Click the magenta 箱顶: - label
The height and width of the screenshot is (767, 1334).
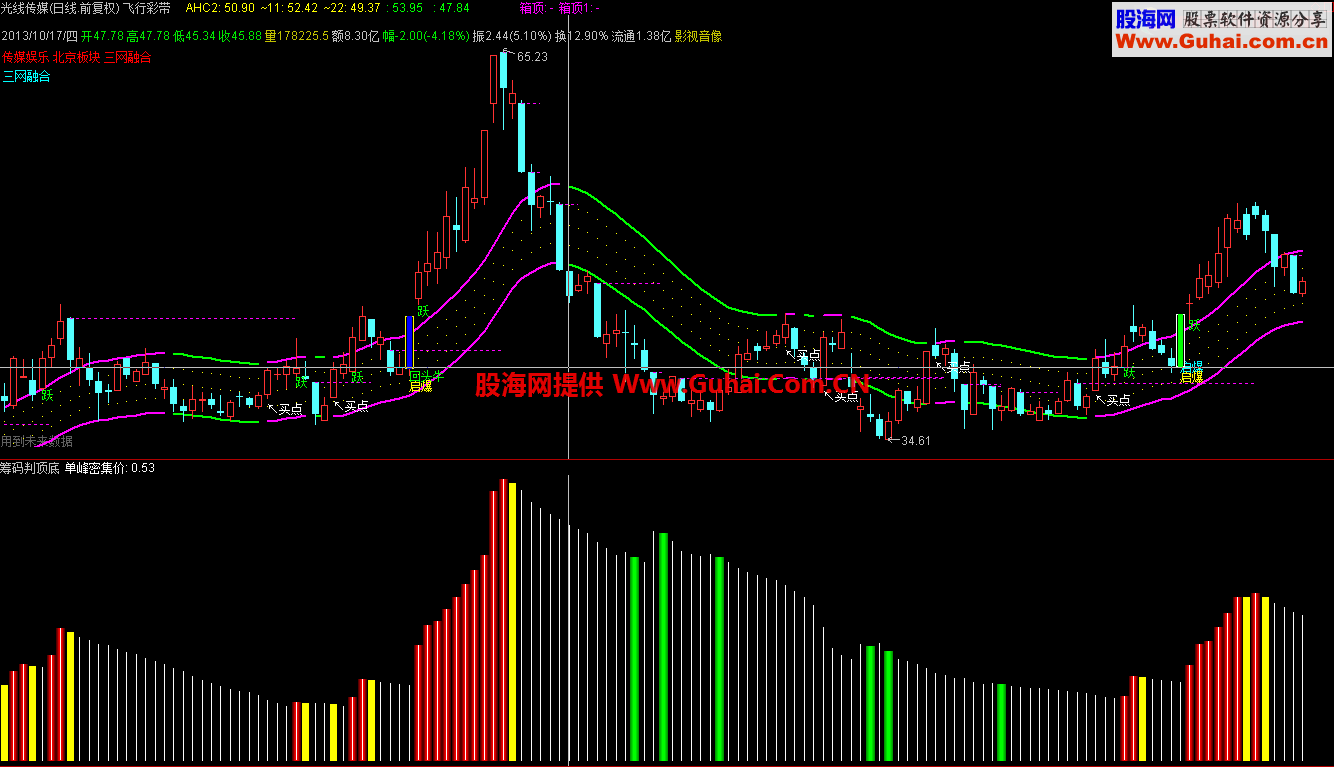535,8
